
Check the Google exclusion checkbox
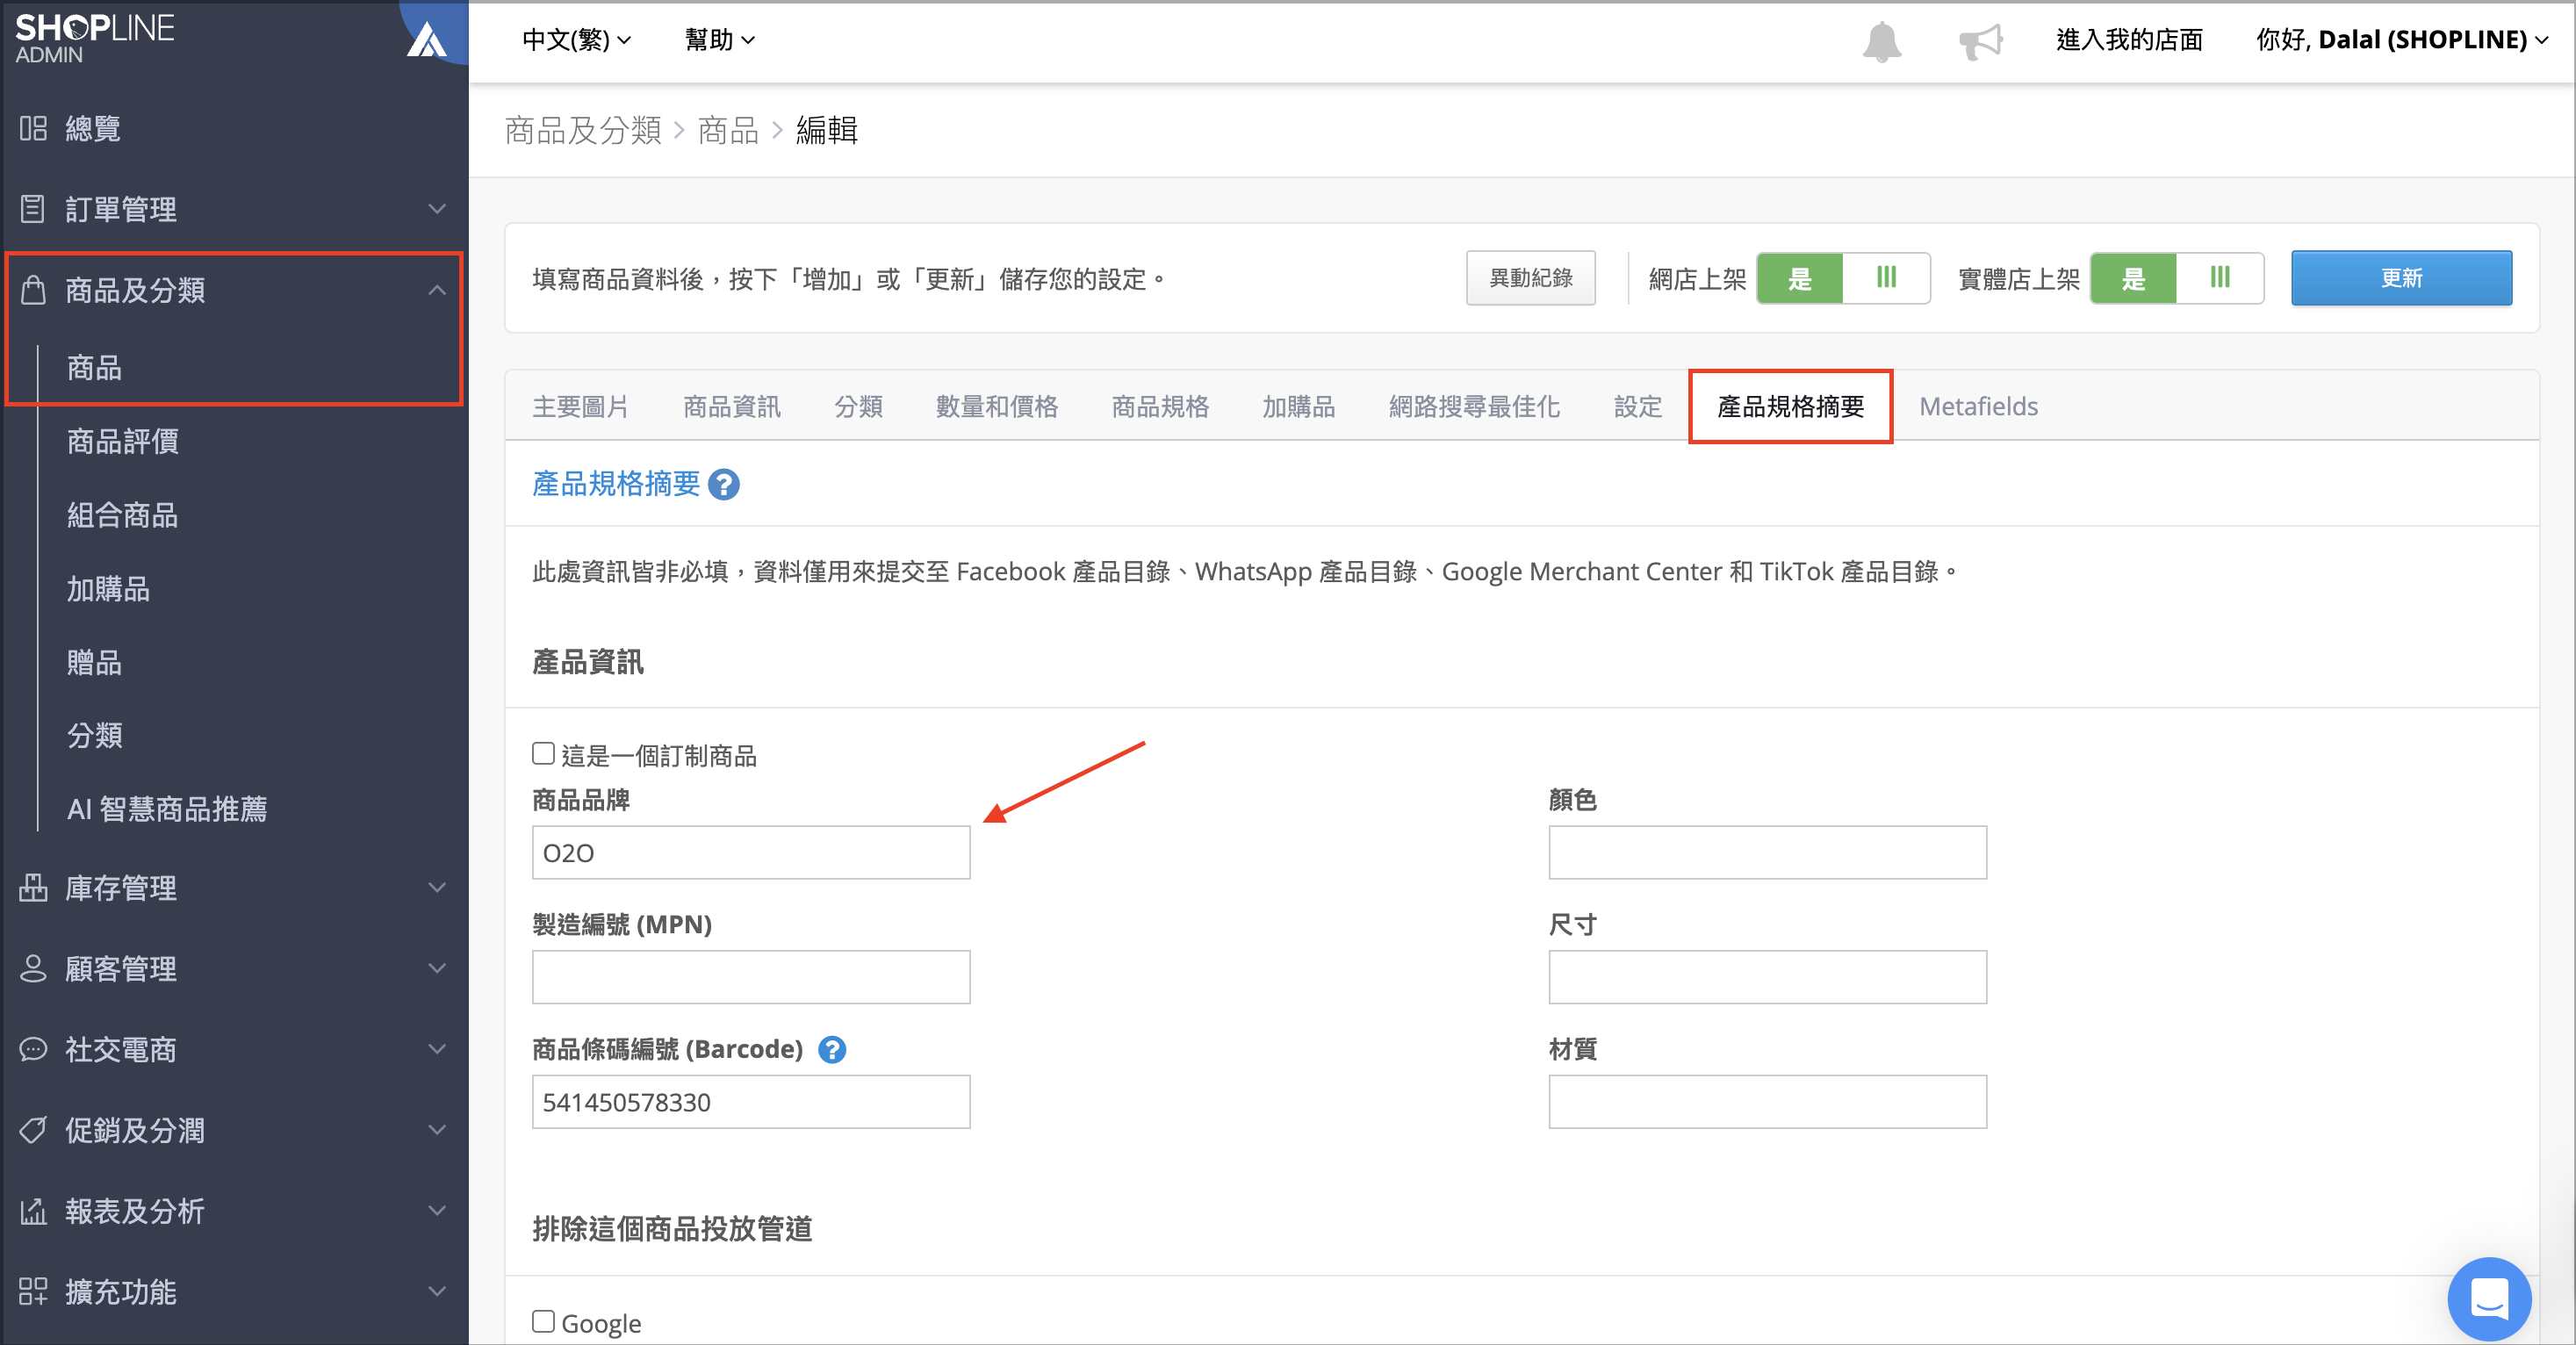click(543, 1321)
